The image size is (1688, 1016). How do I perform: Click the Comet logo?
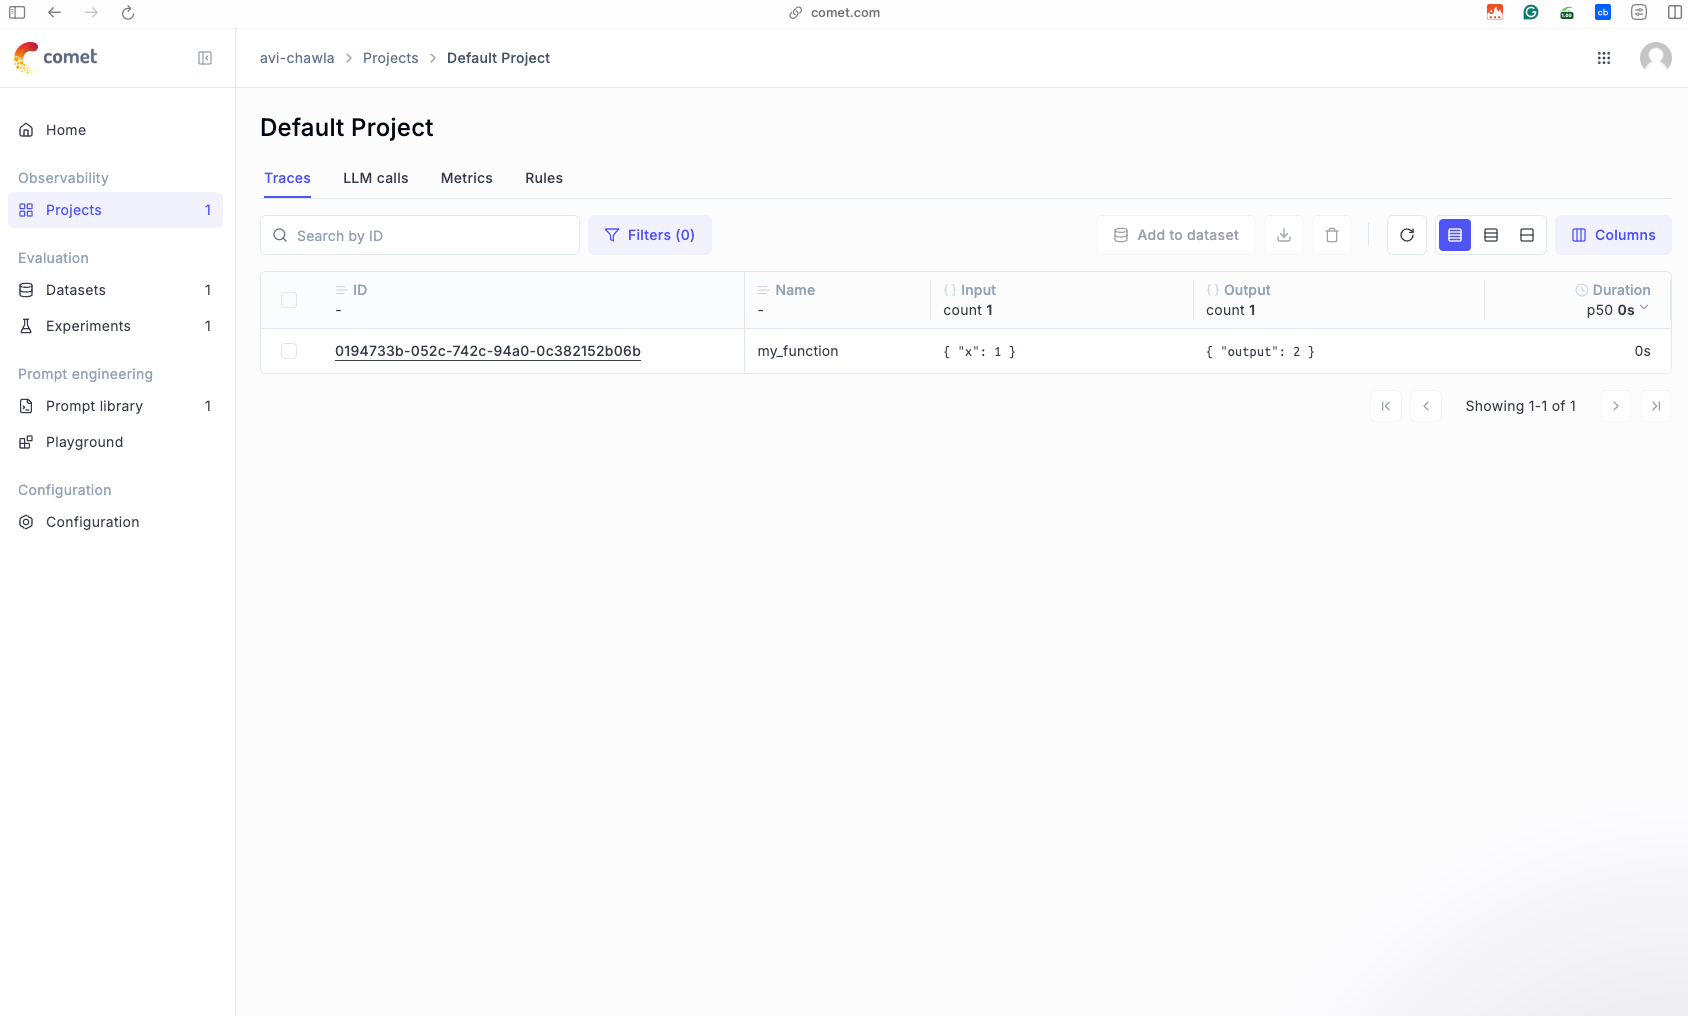pyautogui.click(x=55, y=57)
